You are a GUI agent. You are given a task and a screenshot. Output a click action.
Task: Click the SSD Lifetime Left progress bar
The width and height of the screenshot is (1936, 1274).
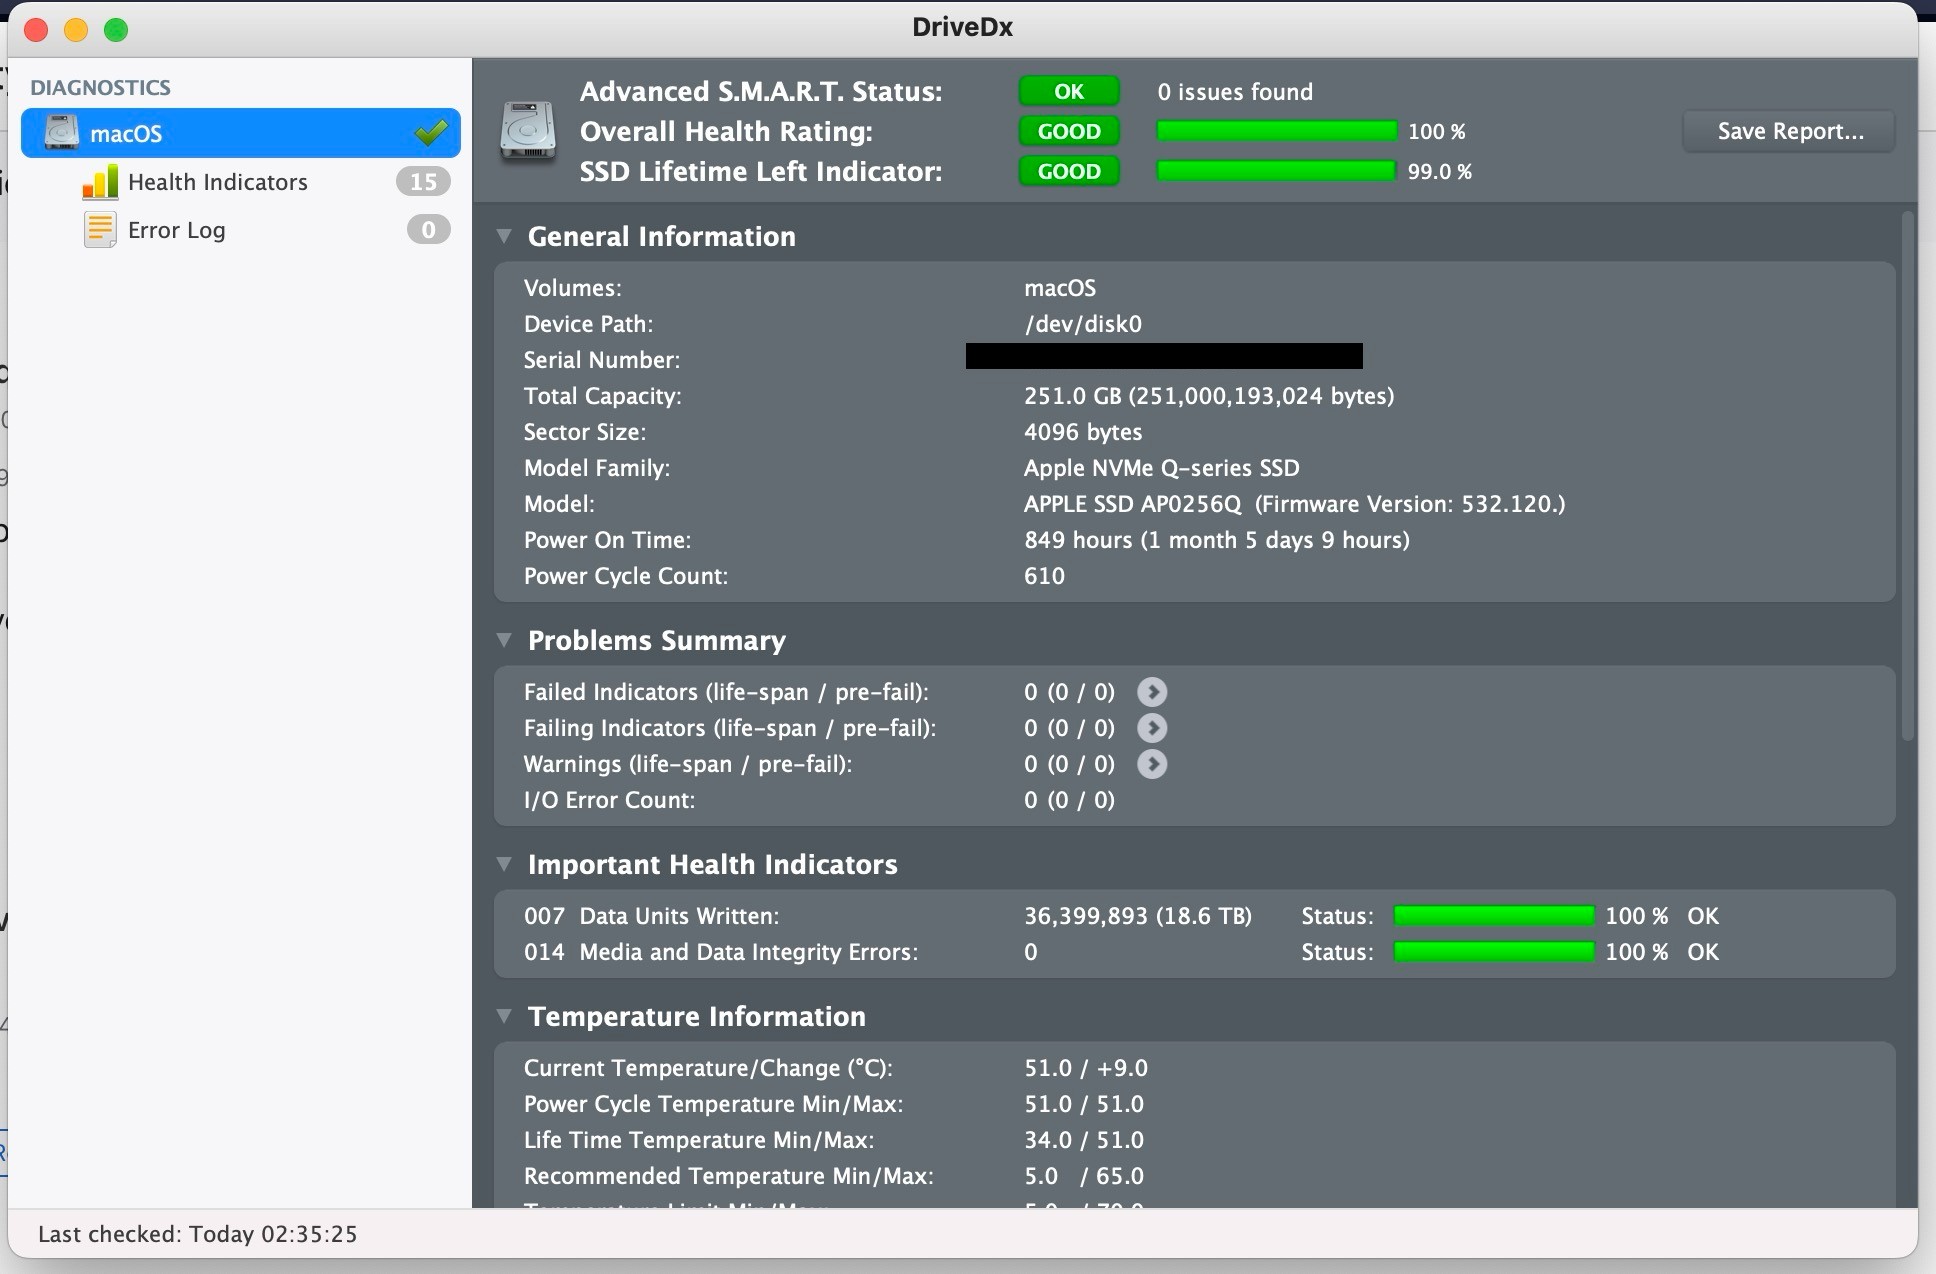tap(1276, 171)
